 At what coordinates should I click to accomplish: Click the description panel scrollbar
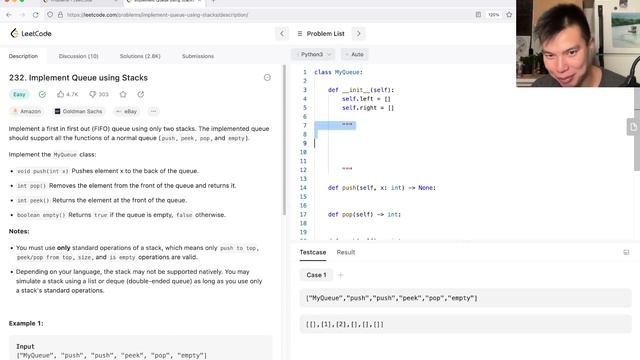pyautogui.click(x=284, y=140)
